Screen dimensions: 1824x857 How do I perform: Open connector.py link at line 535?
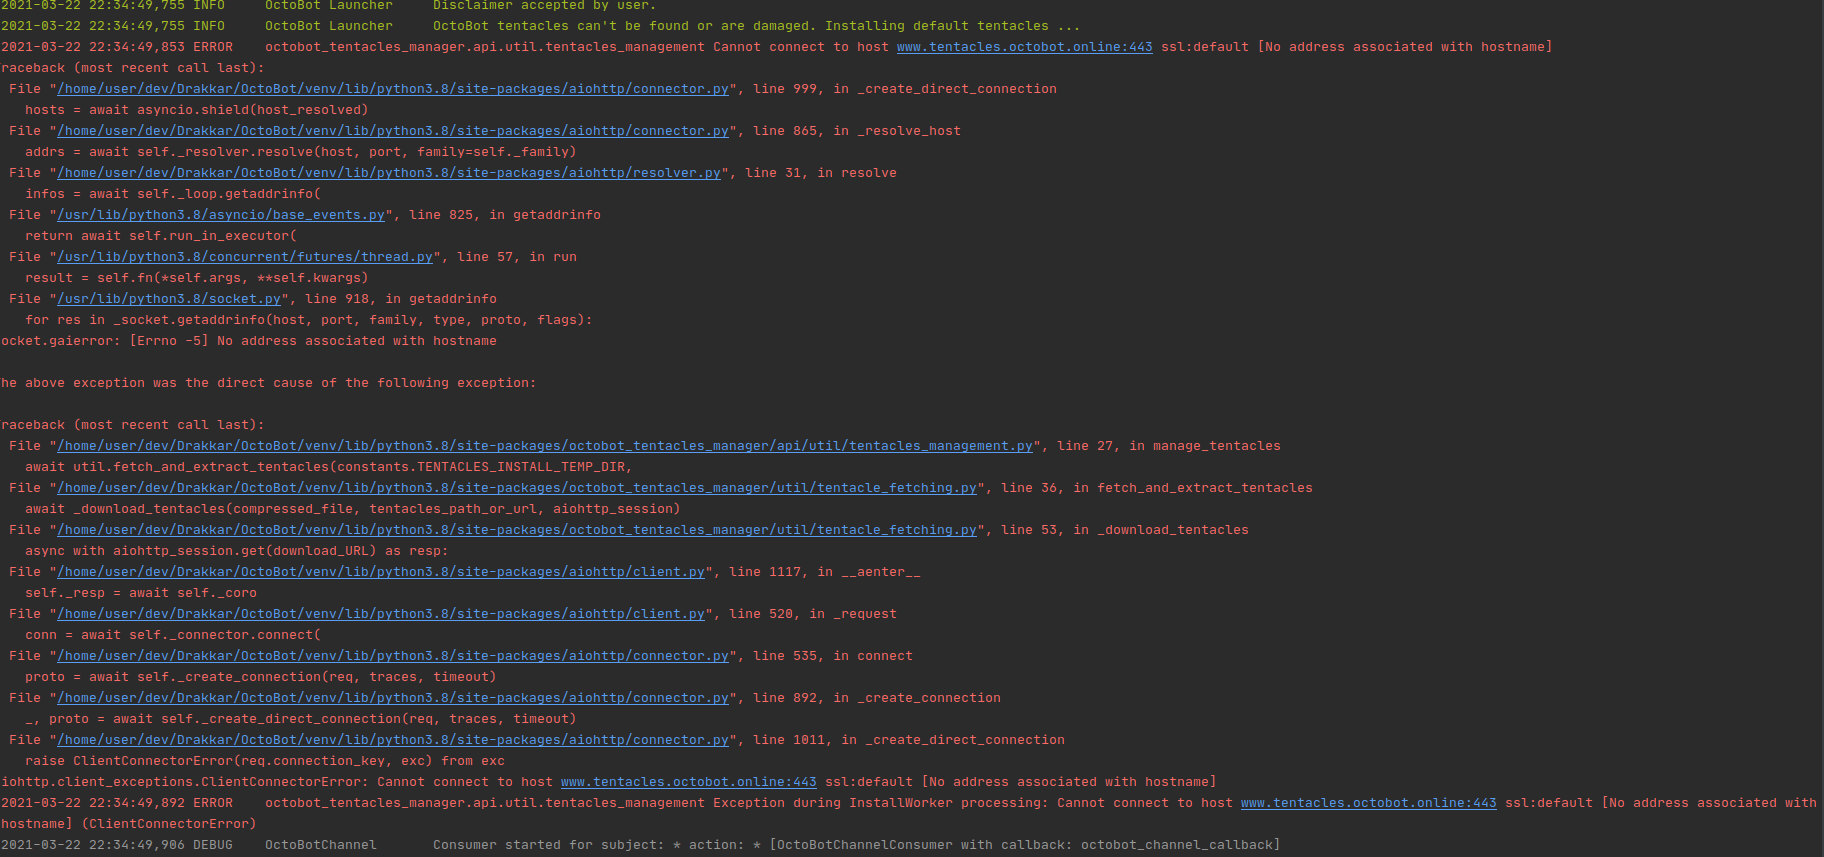click(393, 656)
